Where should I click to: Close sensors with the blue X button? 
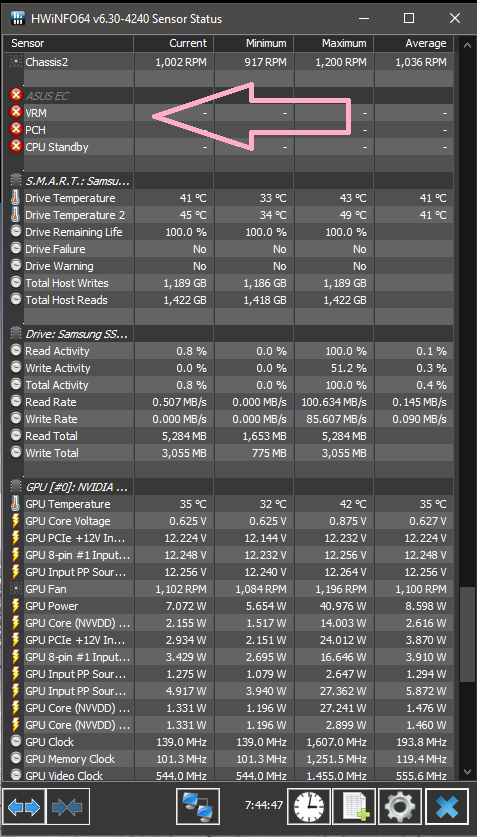click(x=447, y=806)
